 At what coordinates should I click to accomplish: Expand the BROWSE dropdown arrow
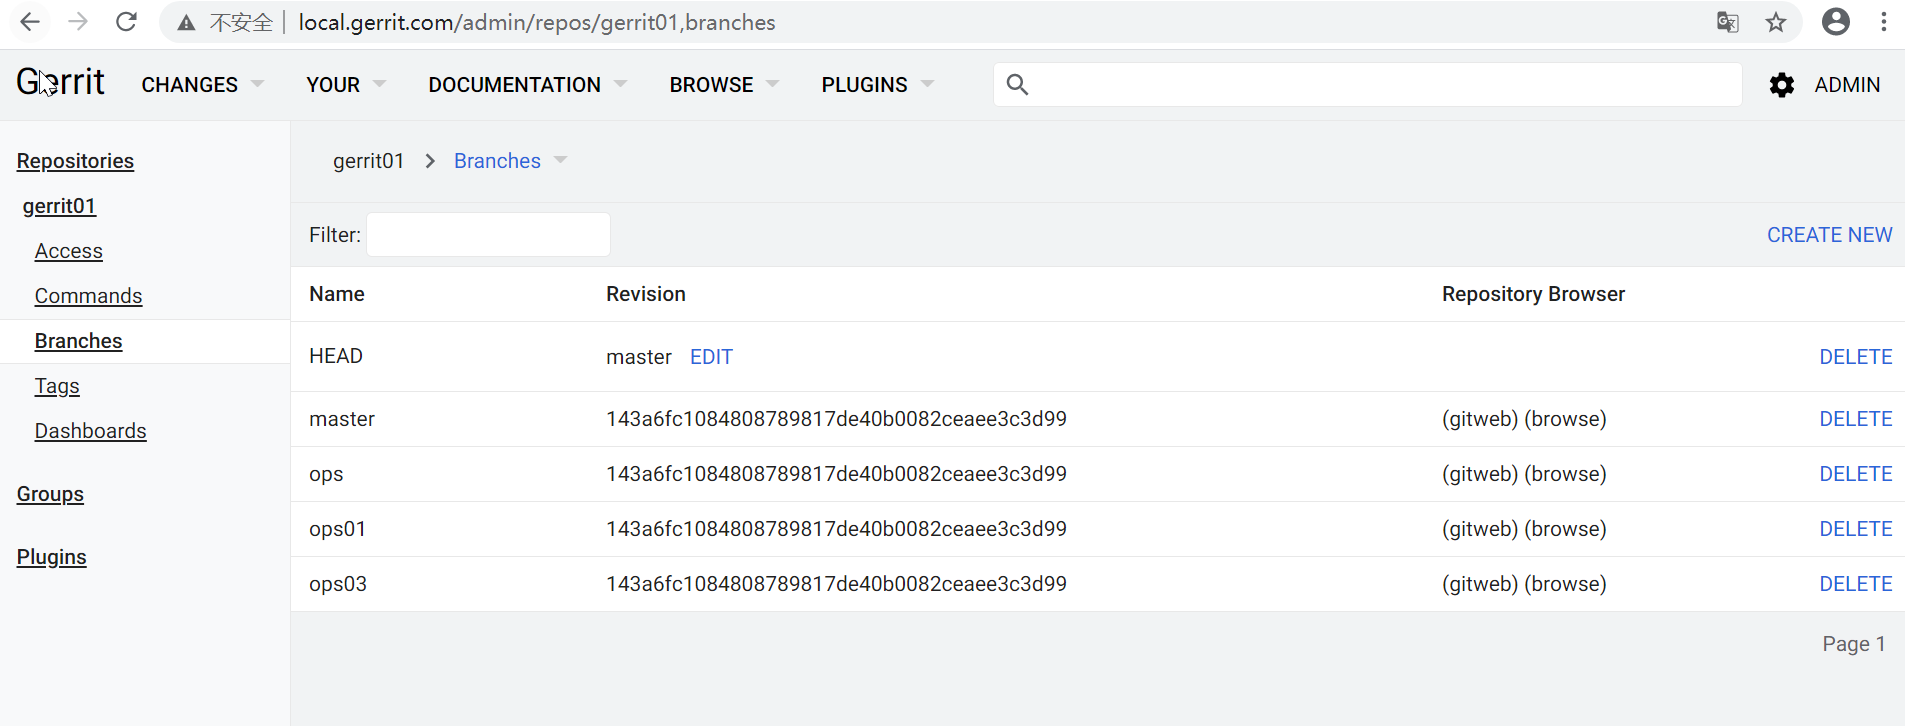click(772, 84)
